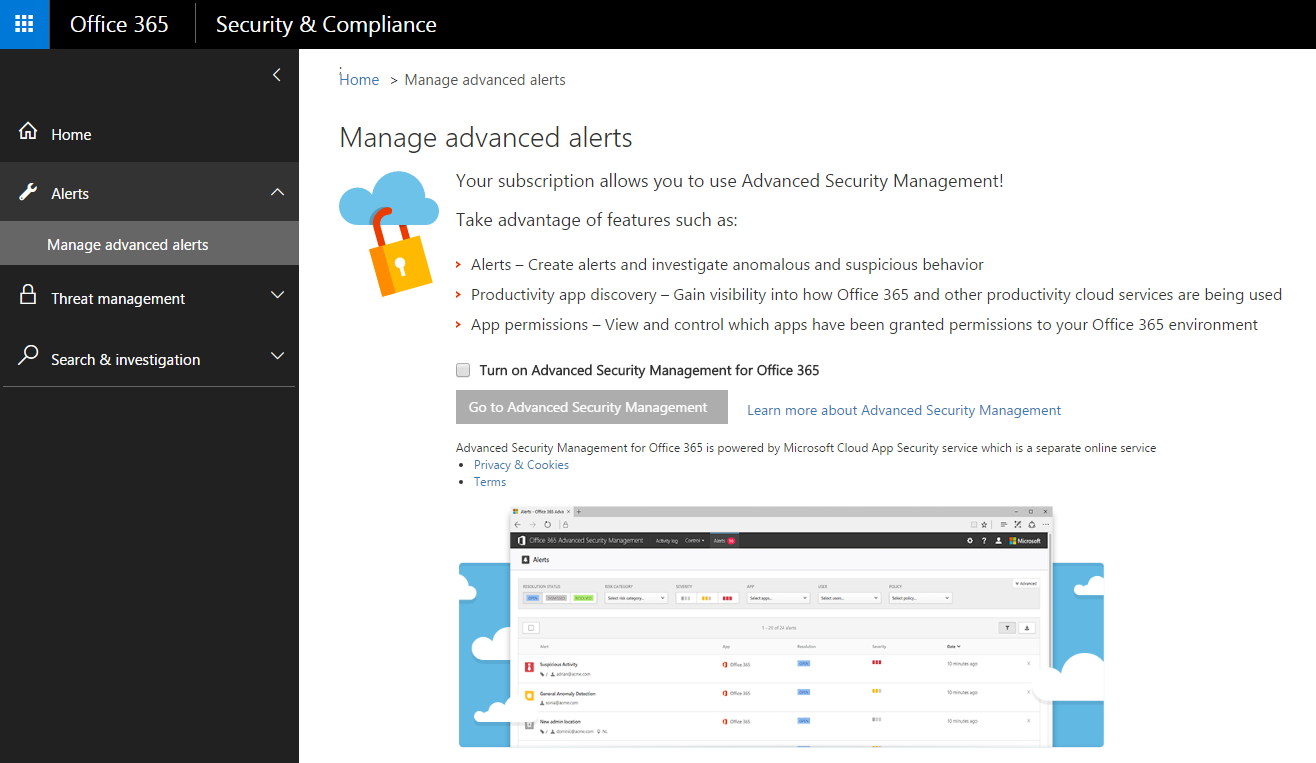Image resolution: width=1316 pixels, height=763 pixels.
Task: Open the Office 365 app launcher grid
Action: tap(24, 24)
